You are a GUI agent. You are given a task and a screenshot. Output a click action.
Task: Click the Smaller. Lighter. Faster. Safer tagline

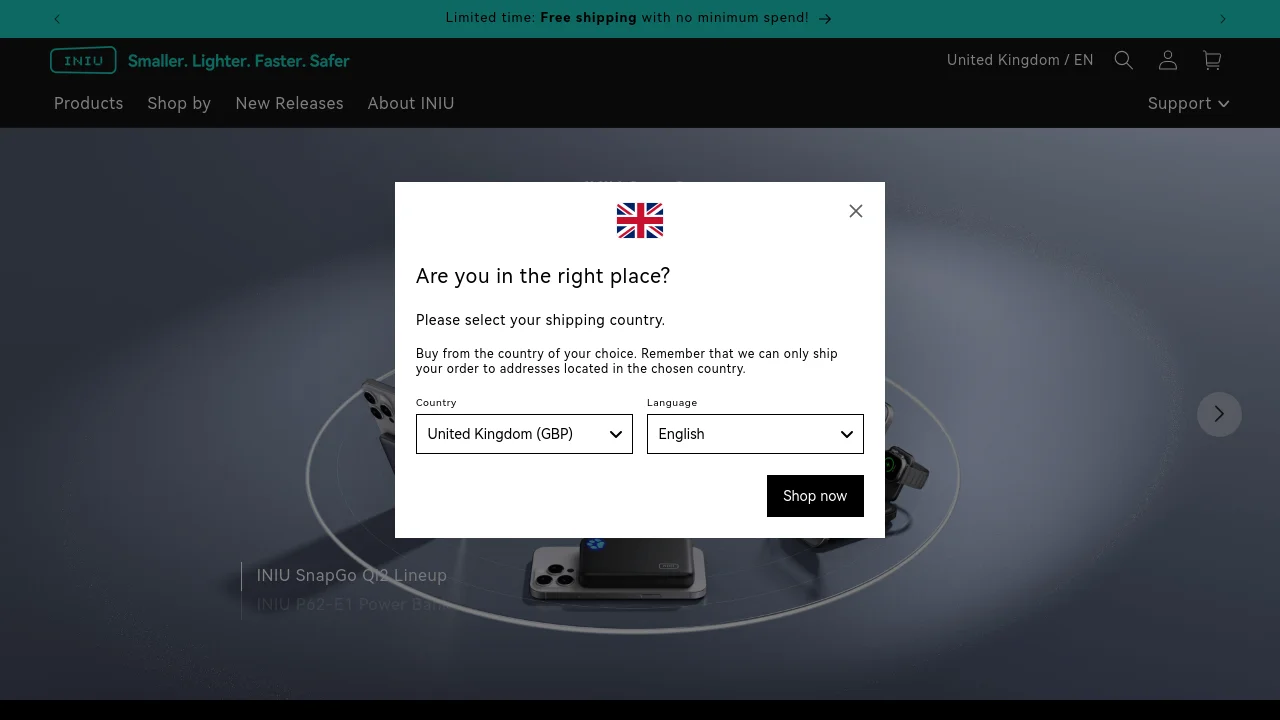[239, 61]
